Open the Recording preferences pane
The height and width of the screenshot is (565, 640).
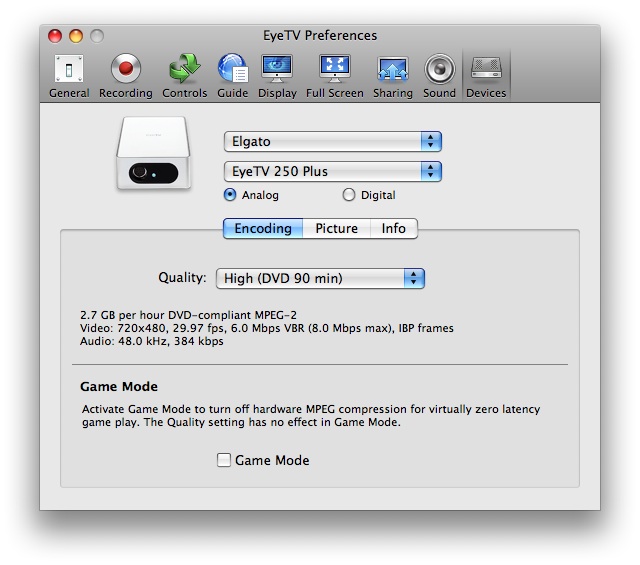126,76
